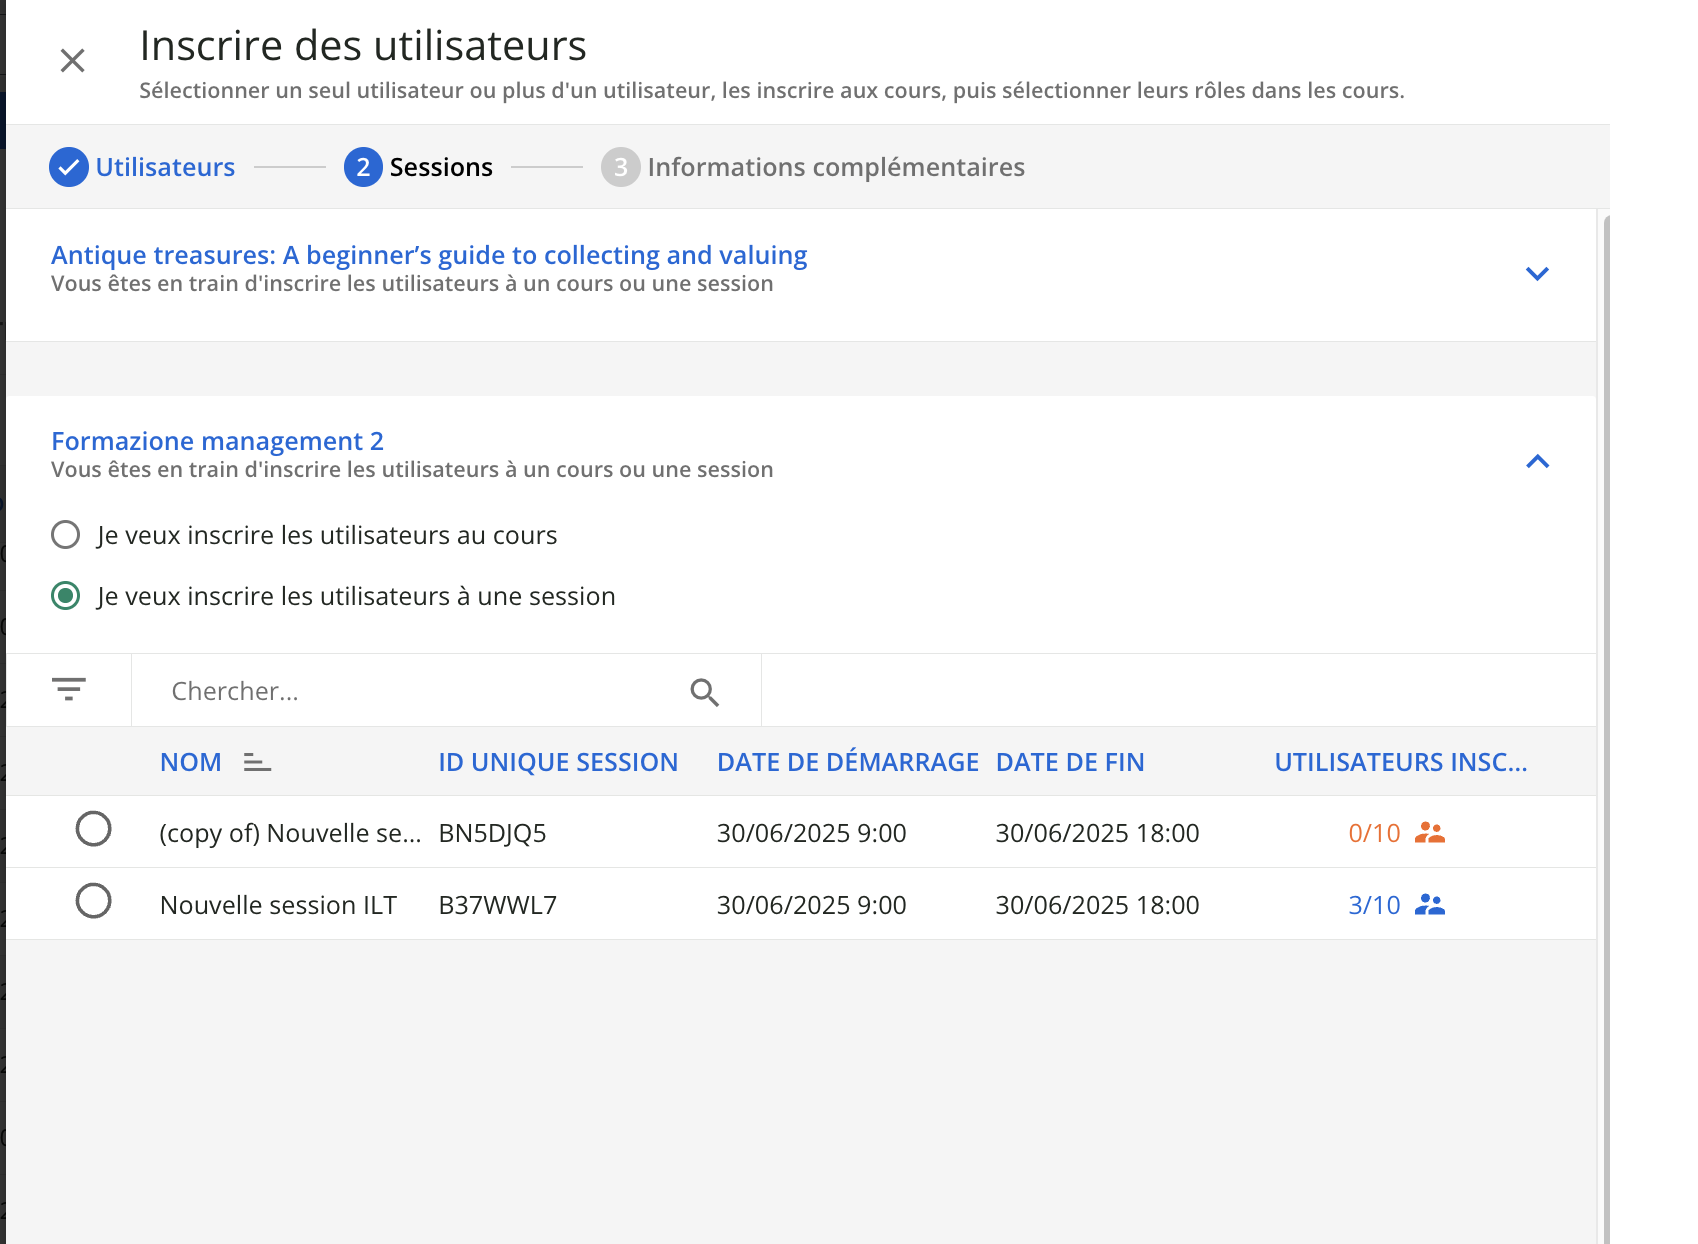Click the checkmark icon of Utilisateurs step

(68, 167)
